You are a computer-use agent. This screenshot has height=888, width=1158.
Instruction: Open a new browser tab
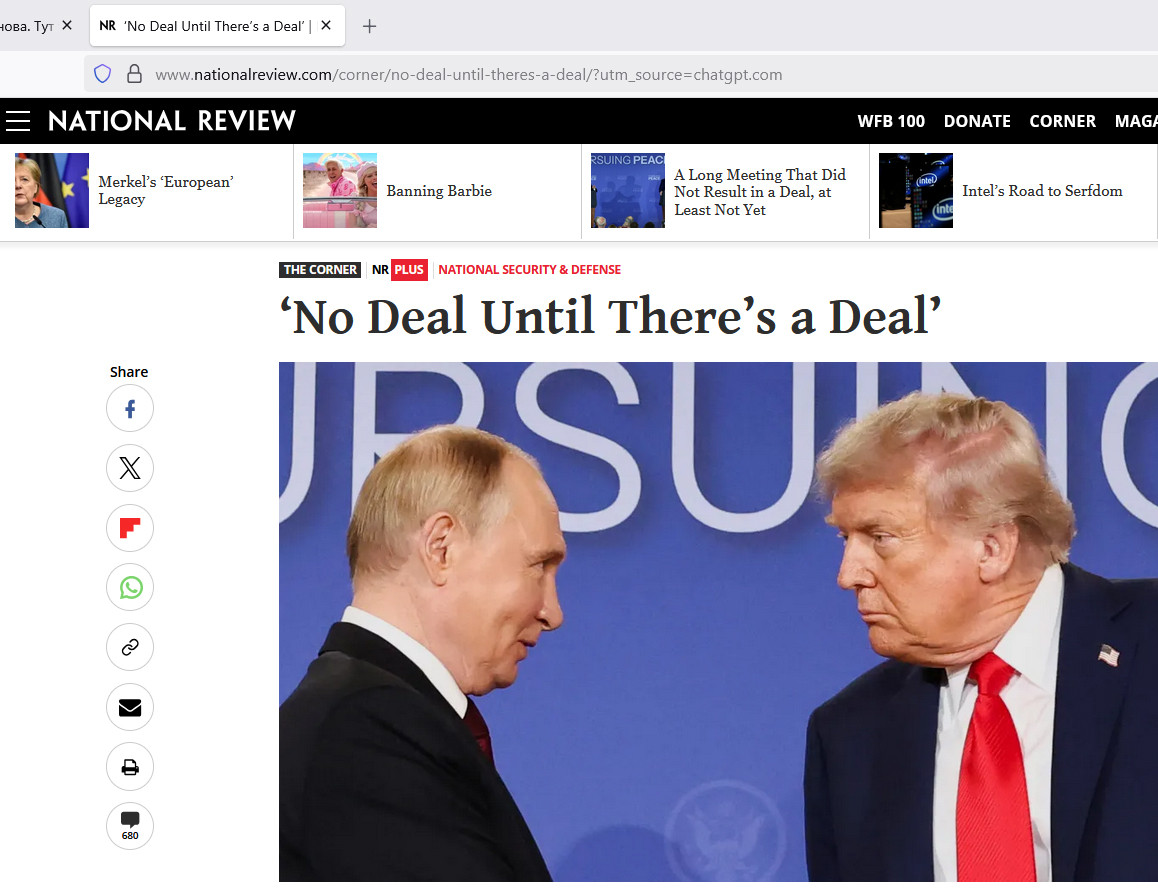[x=369, y=27]
